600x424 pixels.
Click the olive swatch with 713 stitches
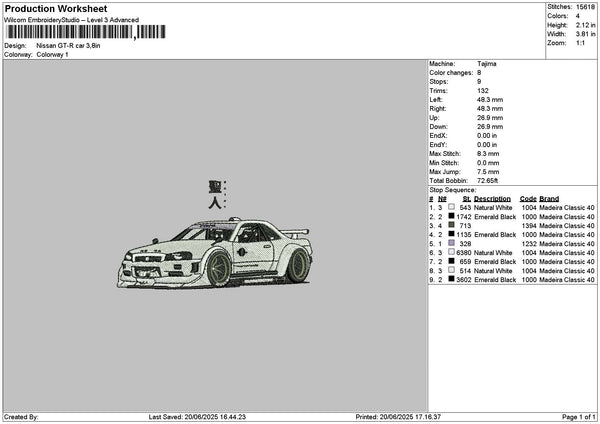452,225
